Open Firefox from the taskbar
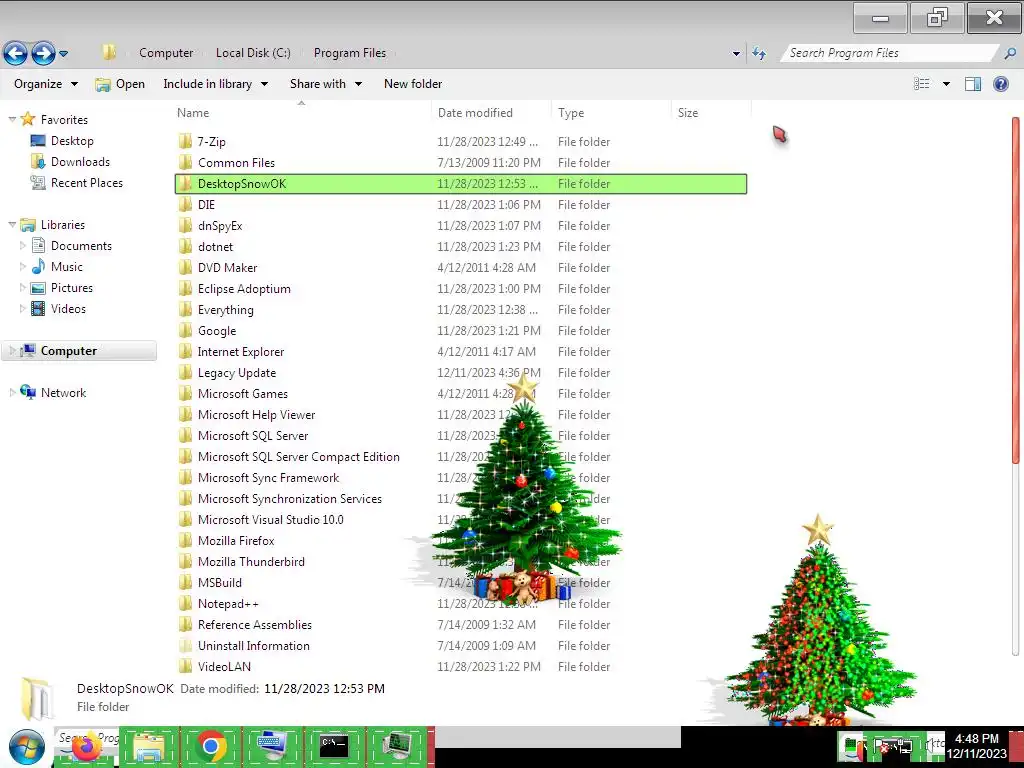The width and height of the screenshot is (1024, 768). [x=86, y=746]
